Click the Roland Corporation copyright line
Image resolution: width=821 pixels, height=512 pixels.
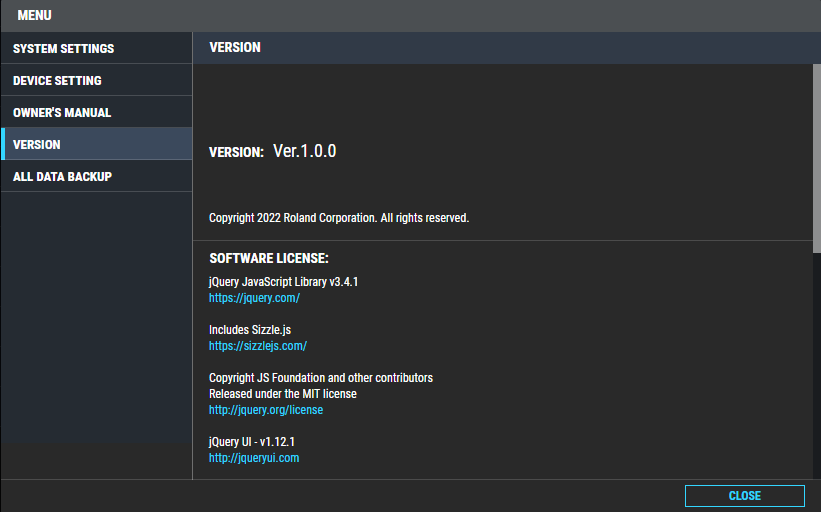[339, 218]
